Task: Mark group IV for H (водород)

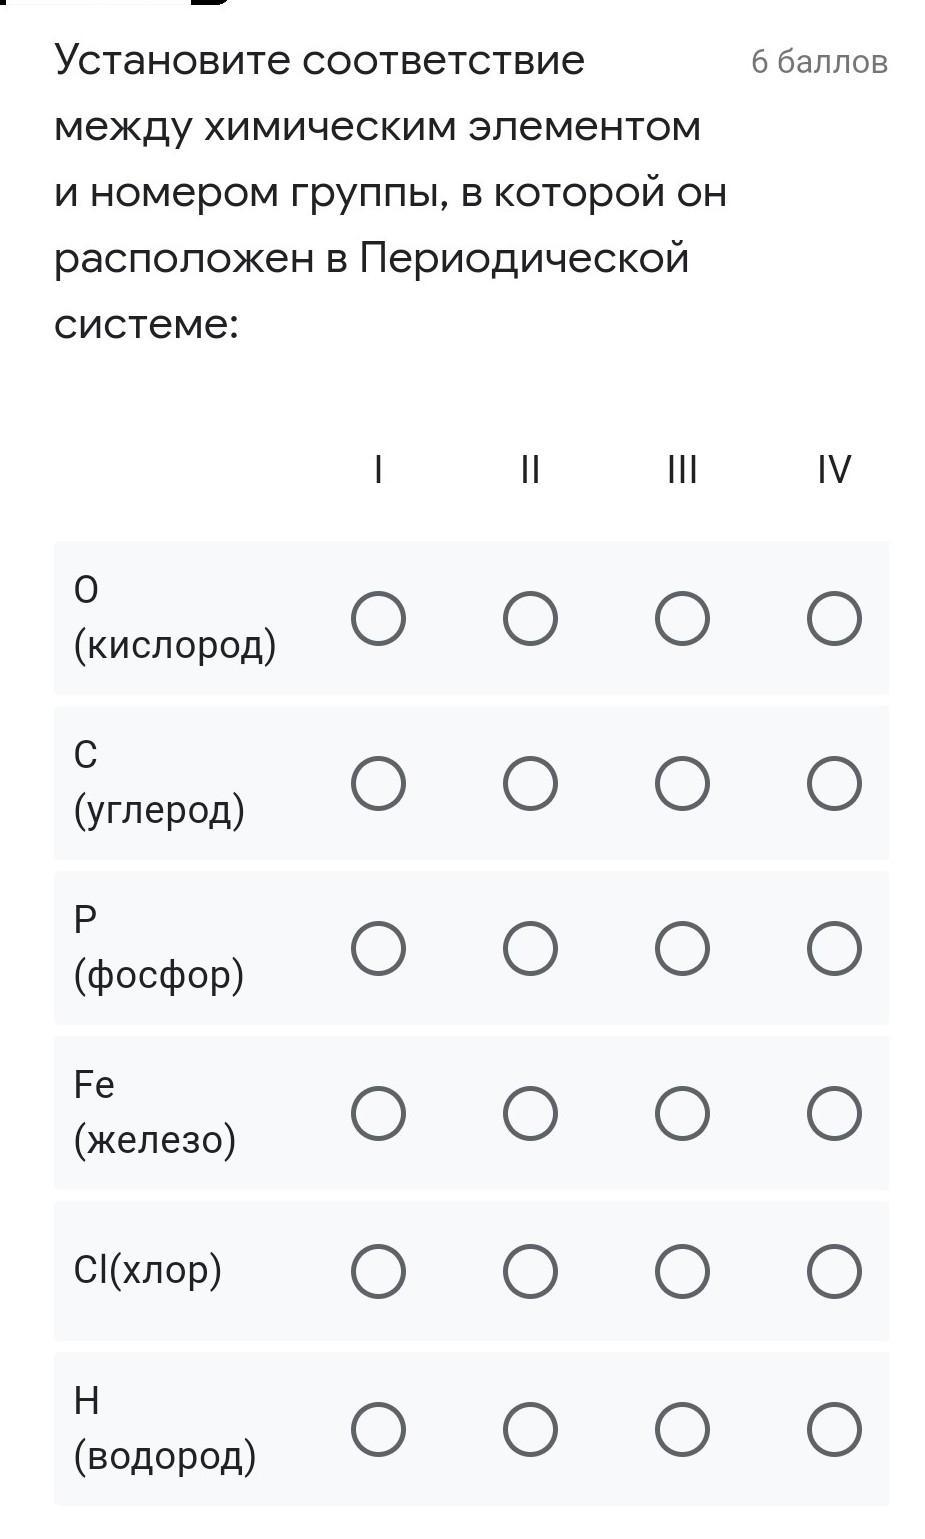Action: coord(834,1429)
